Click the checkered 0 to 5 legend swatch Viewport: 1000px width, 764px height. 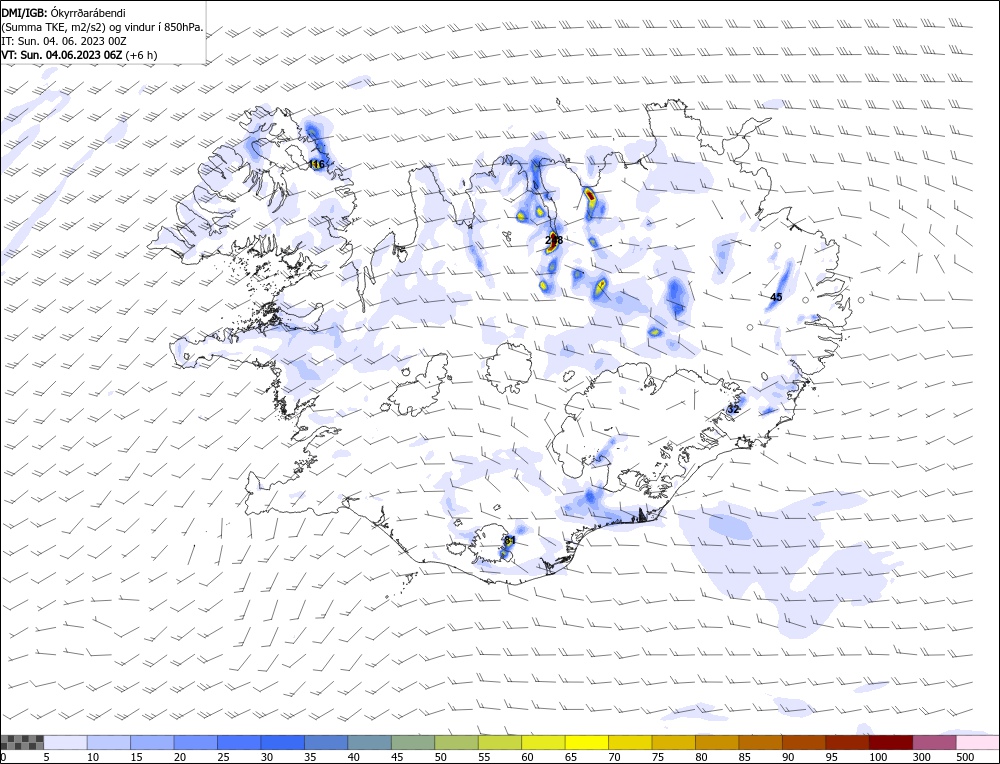(x=22, y=742)
